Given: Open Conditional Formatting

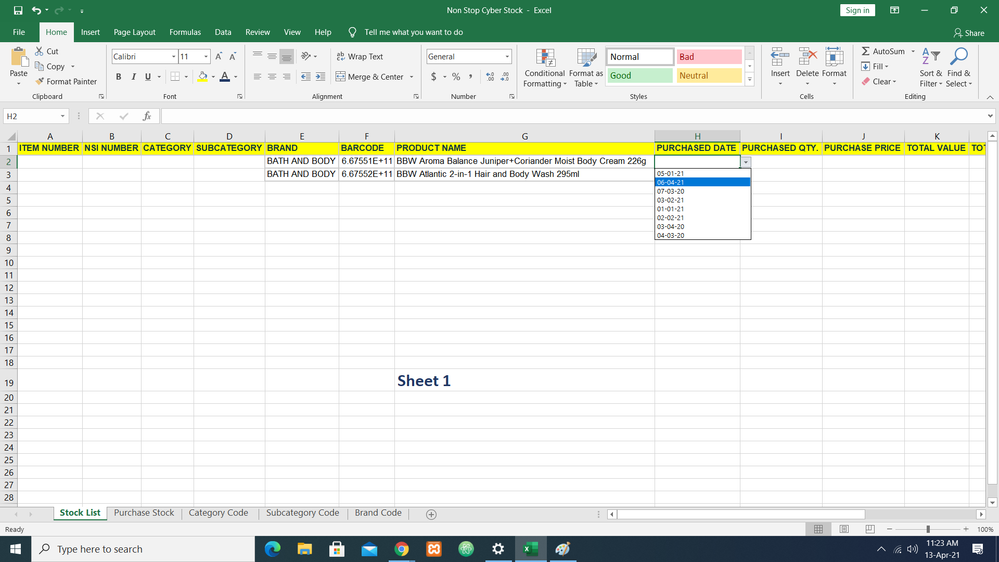Looking at the screenshot, I should coord(545,68).
